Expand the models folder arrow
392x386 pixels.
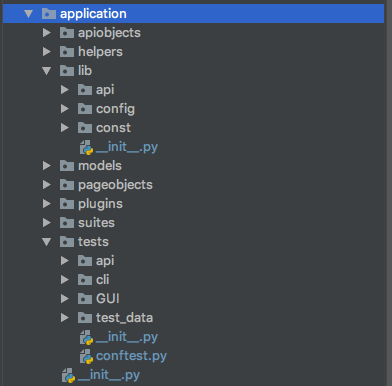click(x=47, y=166)
